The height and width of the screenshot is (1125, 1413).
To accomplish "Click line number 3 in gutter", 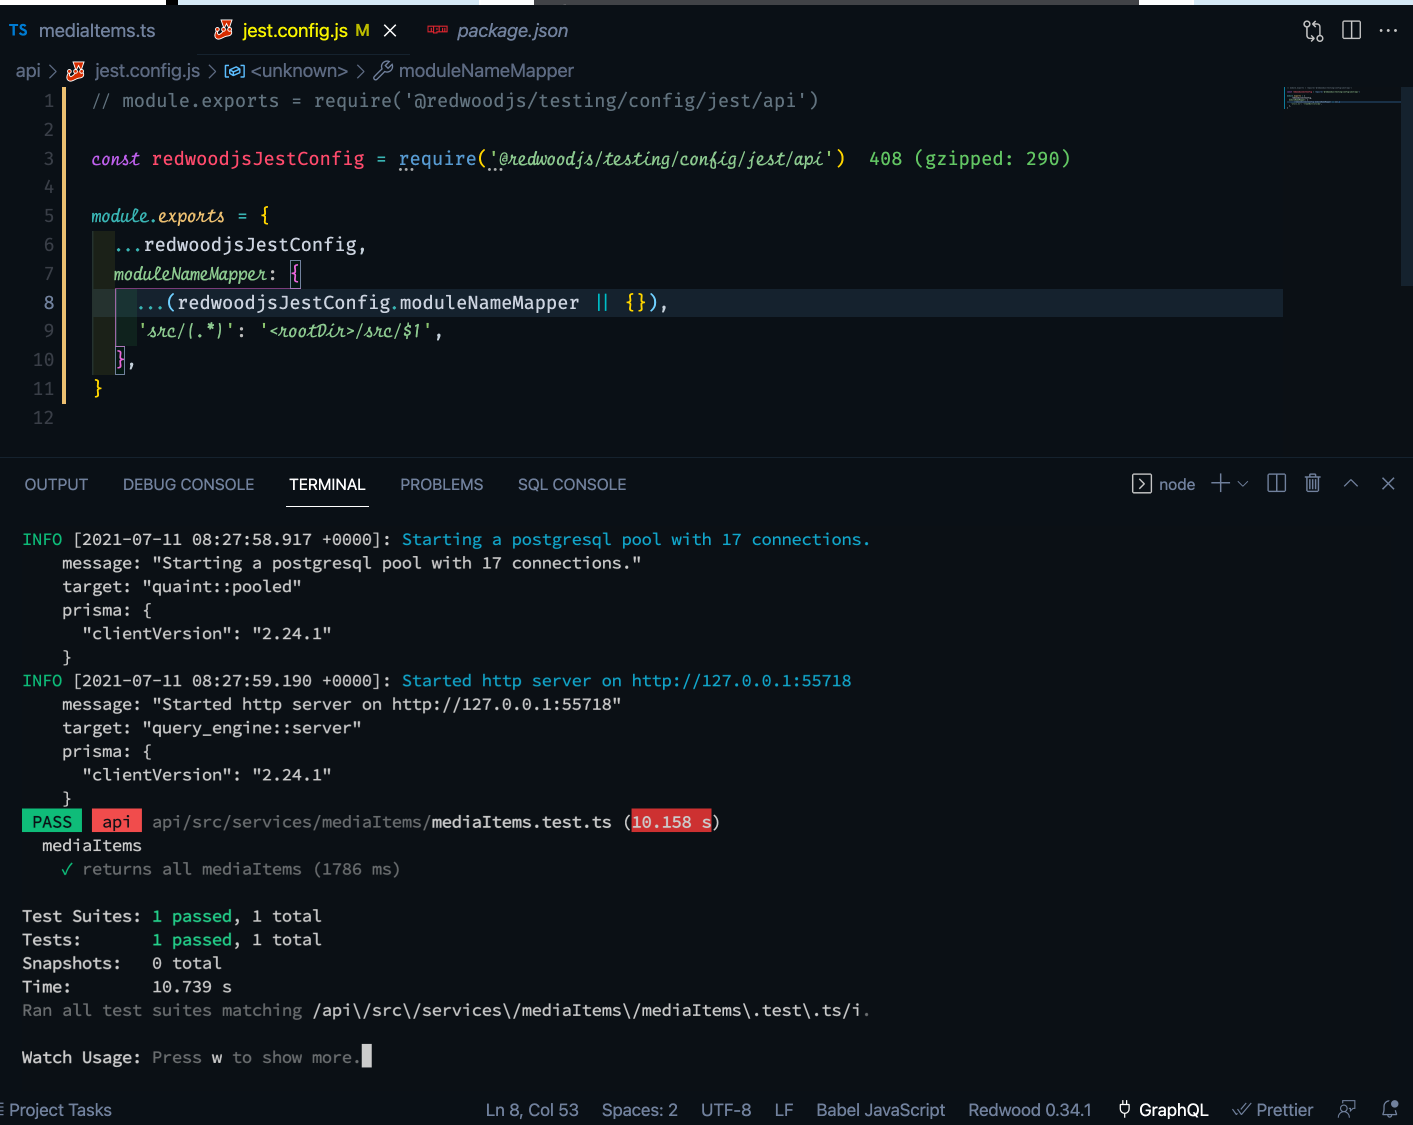I will (49, 159).
